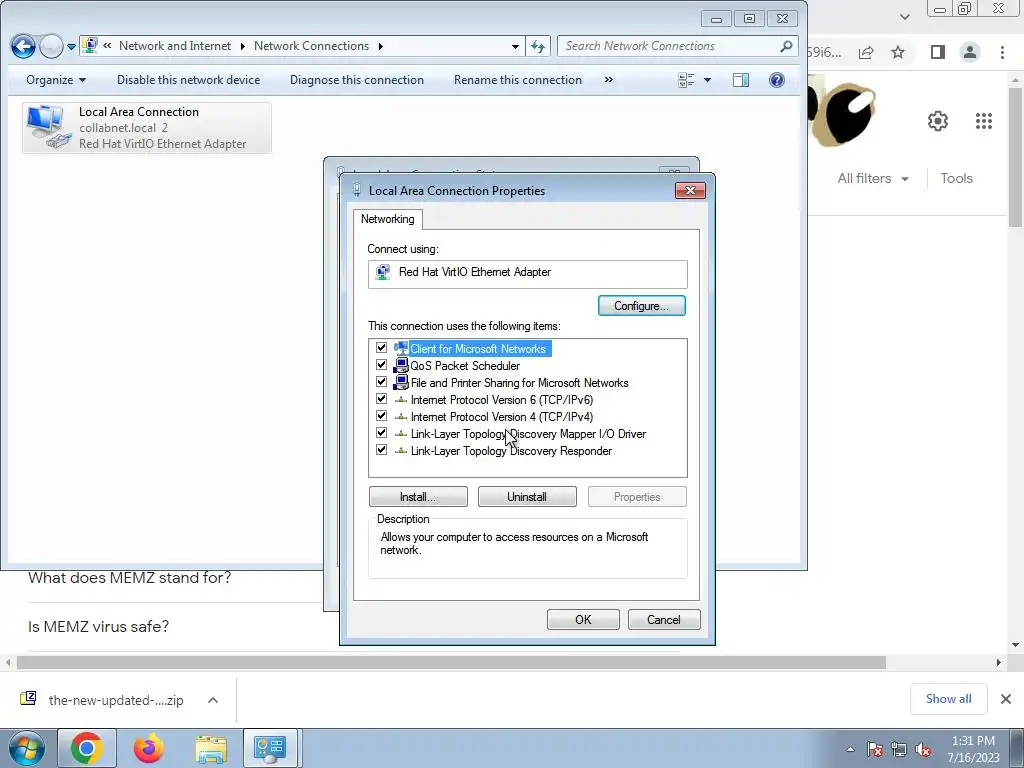Open Google apps grid
Image resolution: width=1024 pixels, height=768 pixels.
[984, 121]
